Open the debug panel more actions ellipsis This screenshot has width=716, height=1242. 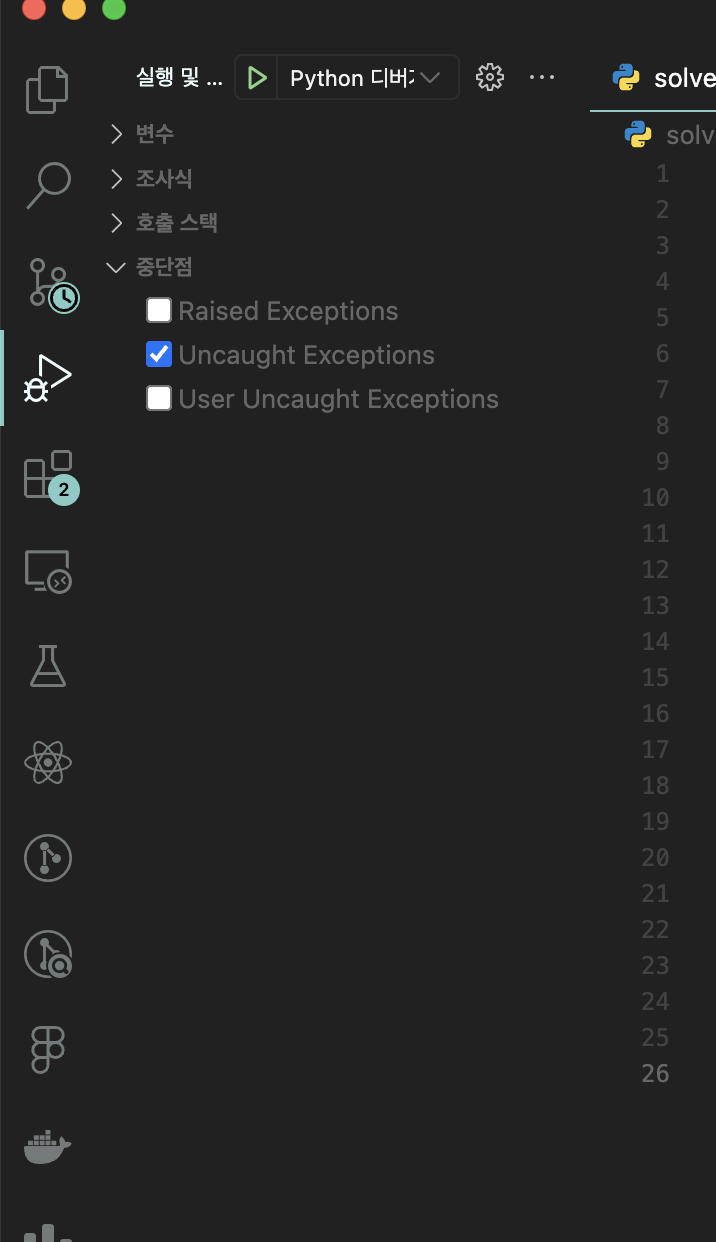[541, 77]
